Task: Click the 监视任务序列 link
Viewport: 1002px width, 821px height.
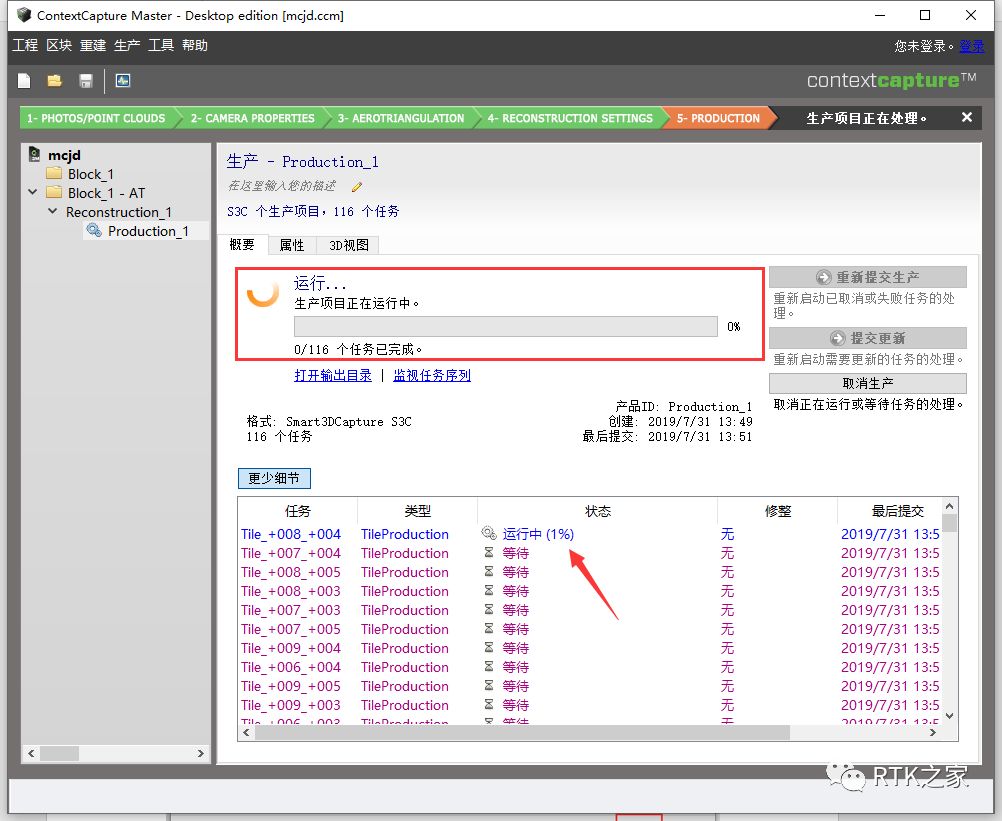Action: [432, 376]
